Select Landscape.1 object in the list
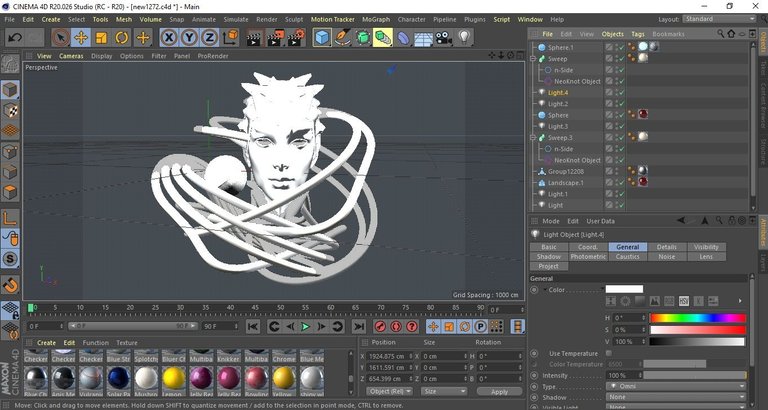 coord(566,183)
